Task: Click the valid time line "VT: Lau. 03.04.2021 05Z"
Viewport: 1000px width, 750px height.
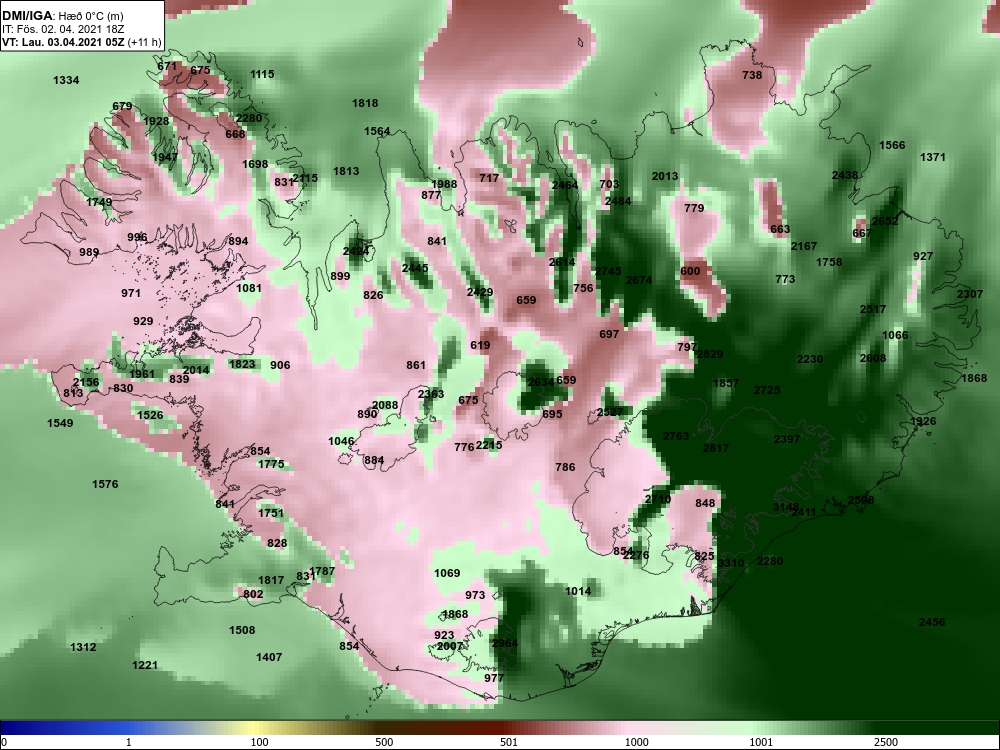Action: (x=64, y=42)
